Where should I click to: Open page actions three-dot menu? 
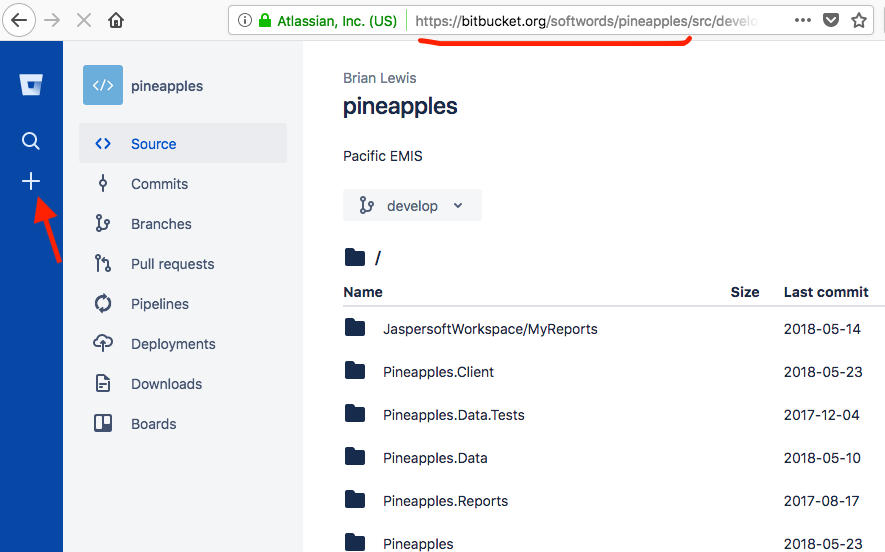pos(803,20)
